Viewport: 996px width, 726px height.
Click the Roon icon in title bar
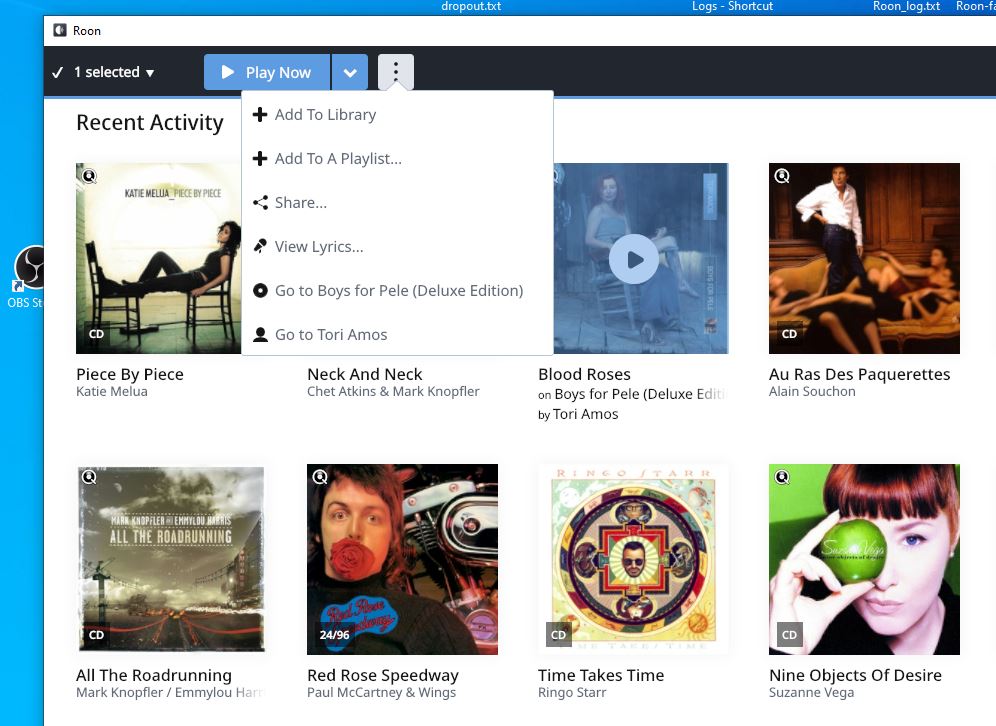[60, 30]
